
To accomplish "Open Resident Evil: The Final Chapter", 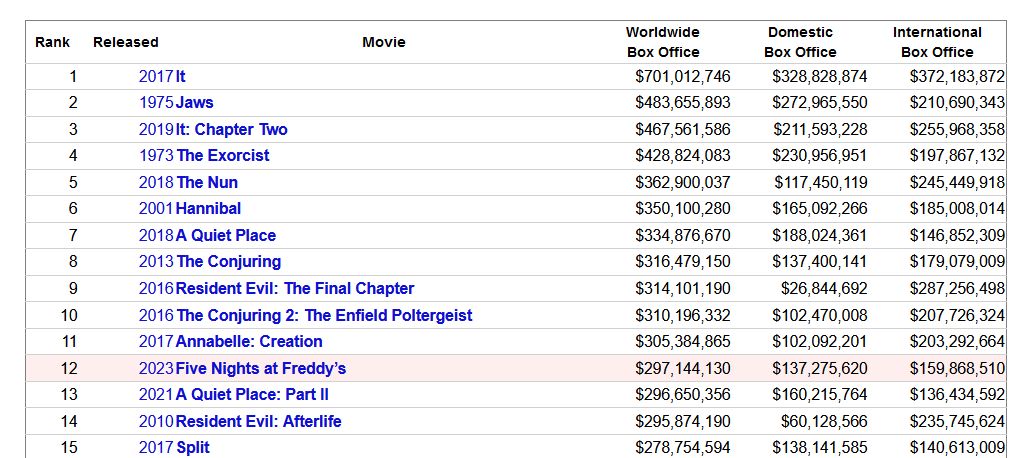I will (295, 288).
